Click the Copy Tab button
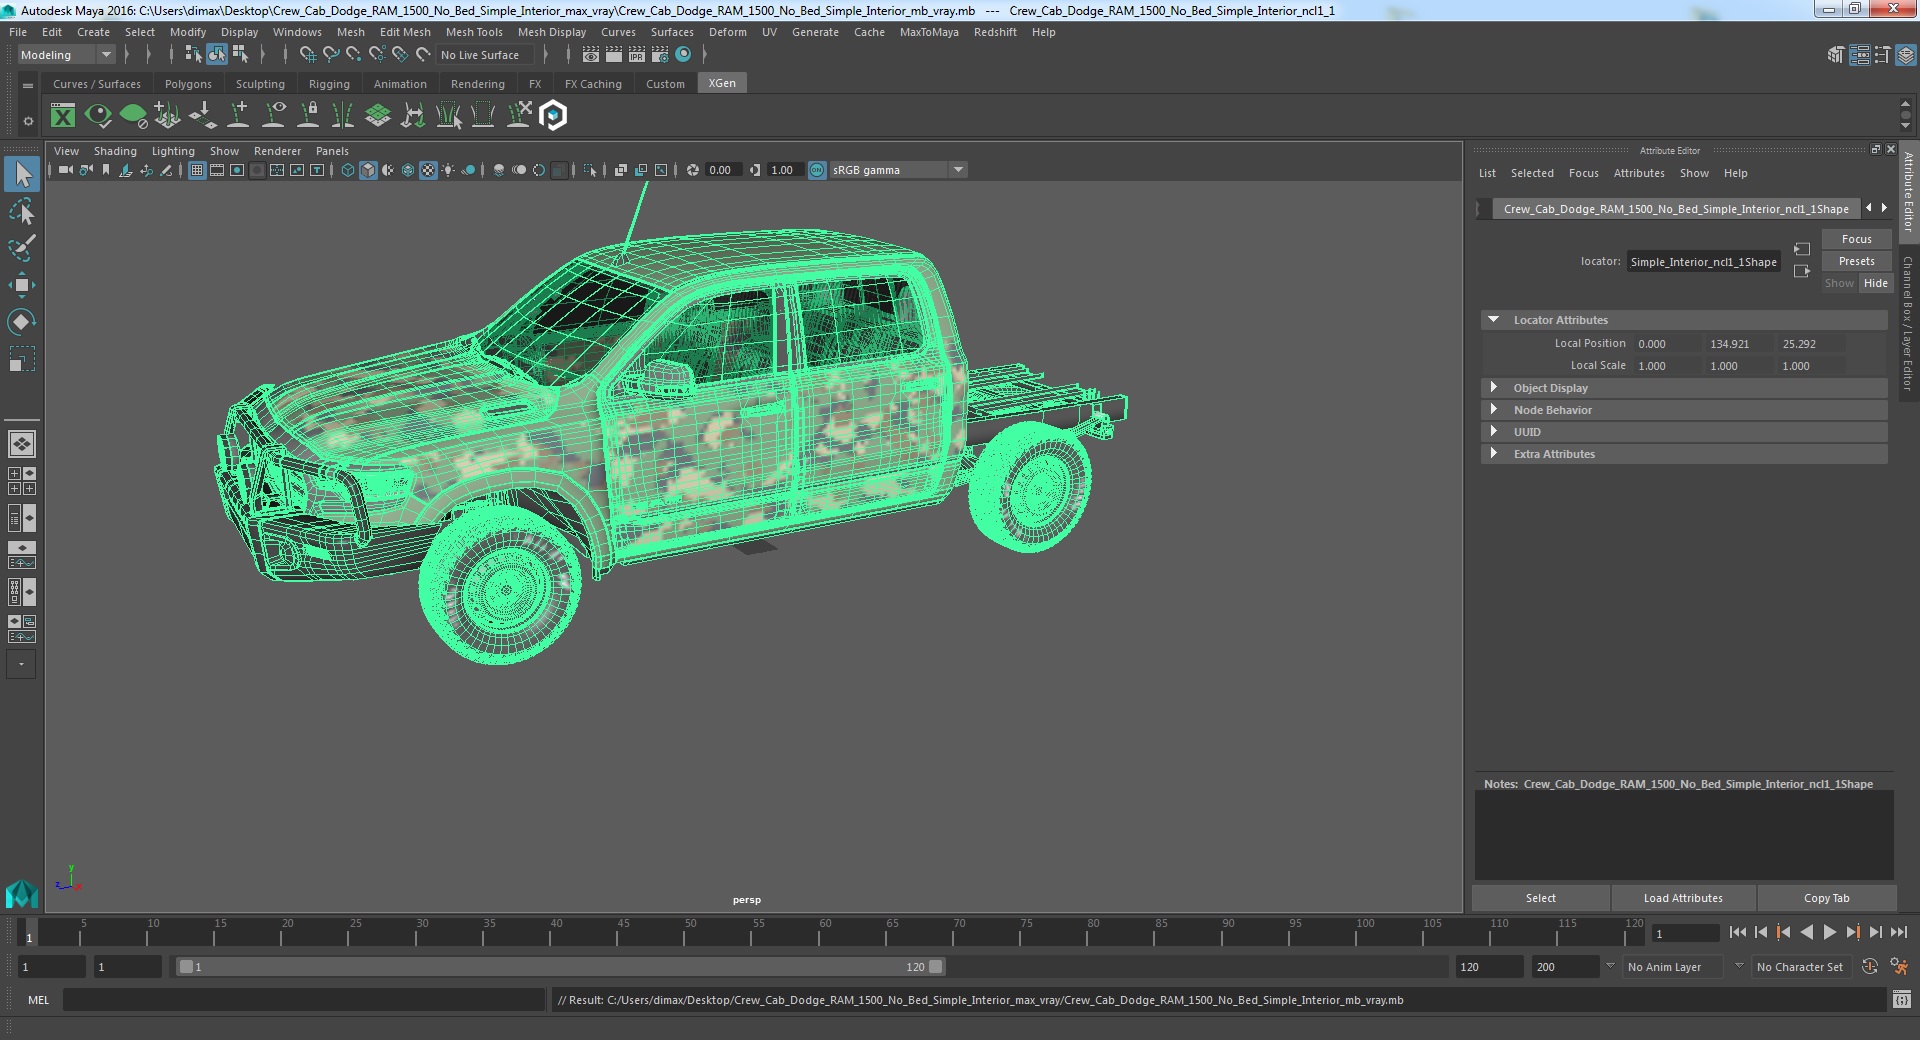This screenshot has height=1040, width=1920. [x=1826, y=898]
